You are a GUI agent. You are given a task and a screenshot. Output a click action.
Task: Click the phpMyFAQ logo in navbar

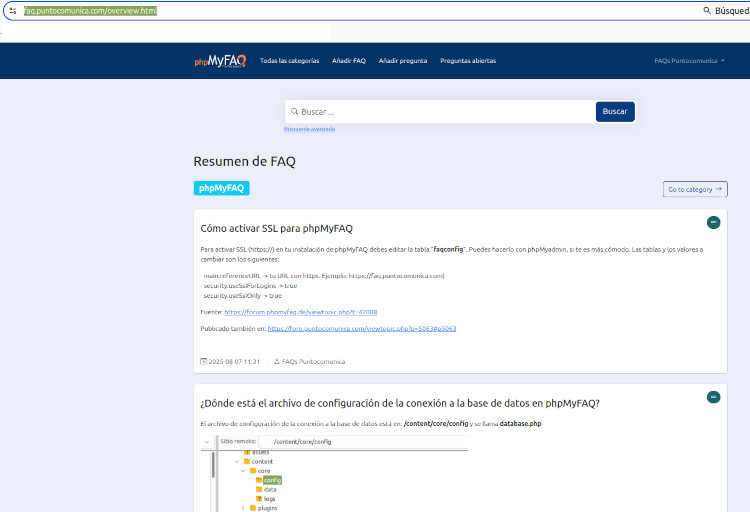pos(220,61)
